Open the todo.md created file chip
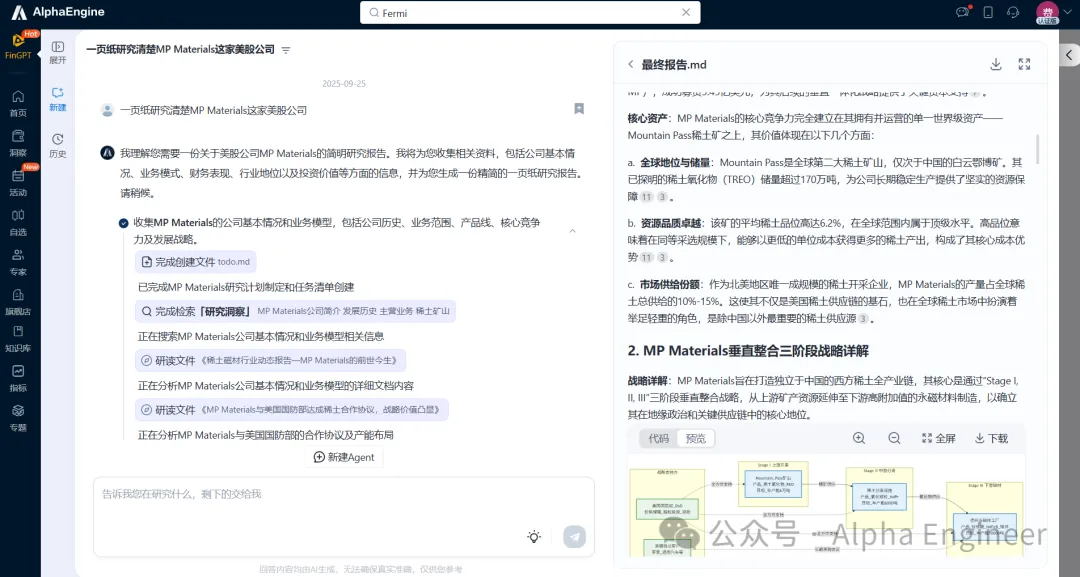The width and height of the screenshot is (1080, 577). (x=196, y=262)
